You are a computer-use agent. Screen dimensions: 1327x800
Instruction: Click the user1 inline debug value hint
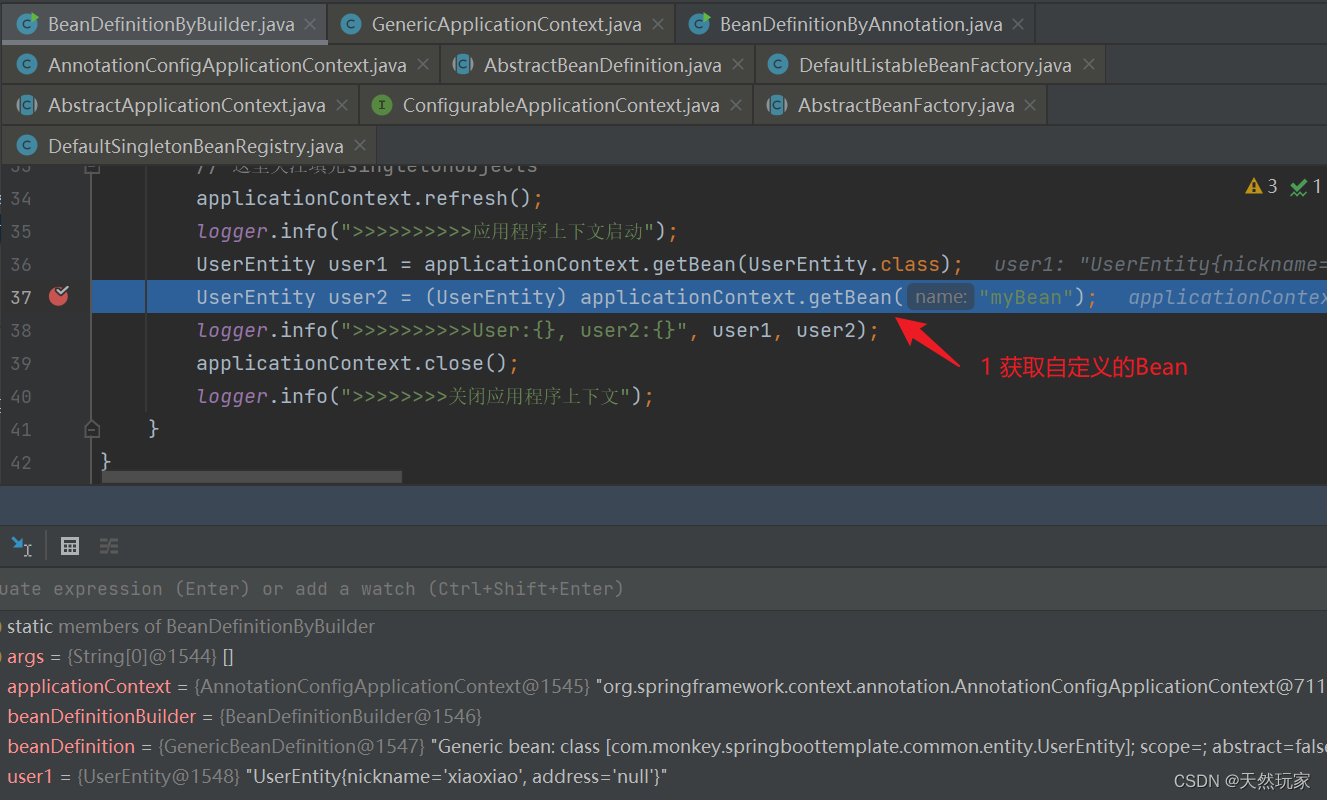pyautogui.click(x=1160, y=264)
